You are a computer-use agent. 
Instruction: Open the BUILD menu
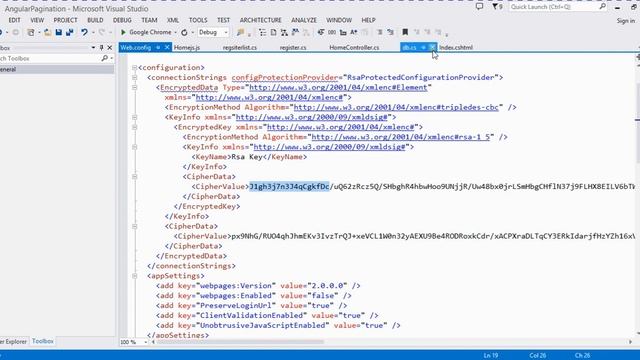[95, 20]
